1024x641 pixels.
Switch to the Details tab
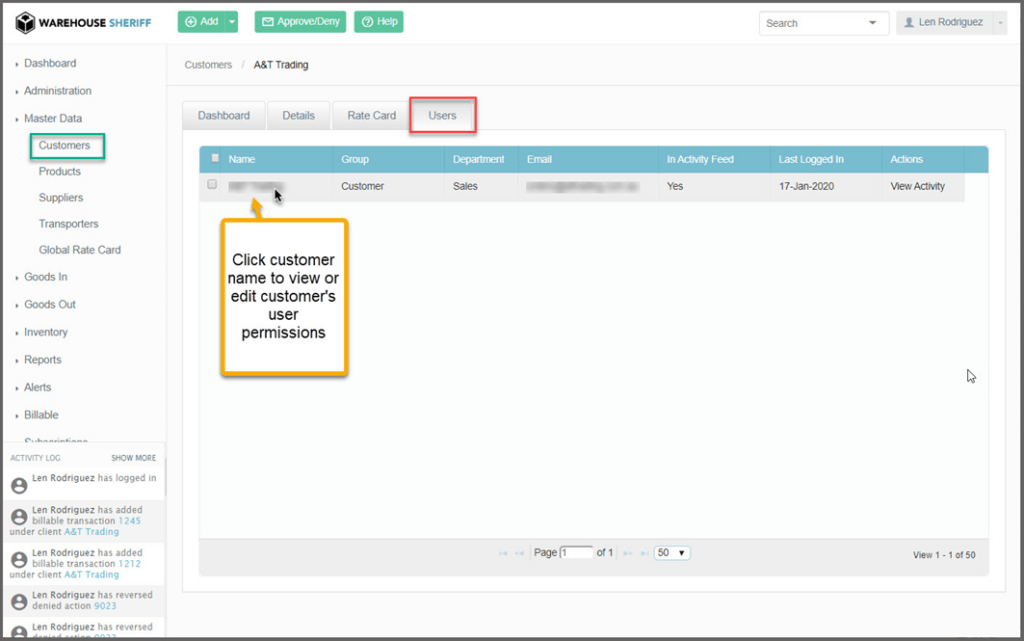click(298, 115)
